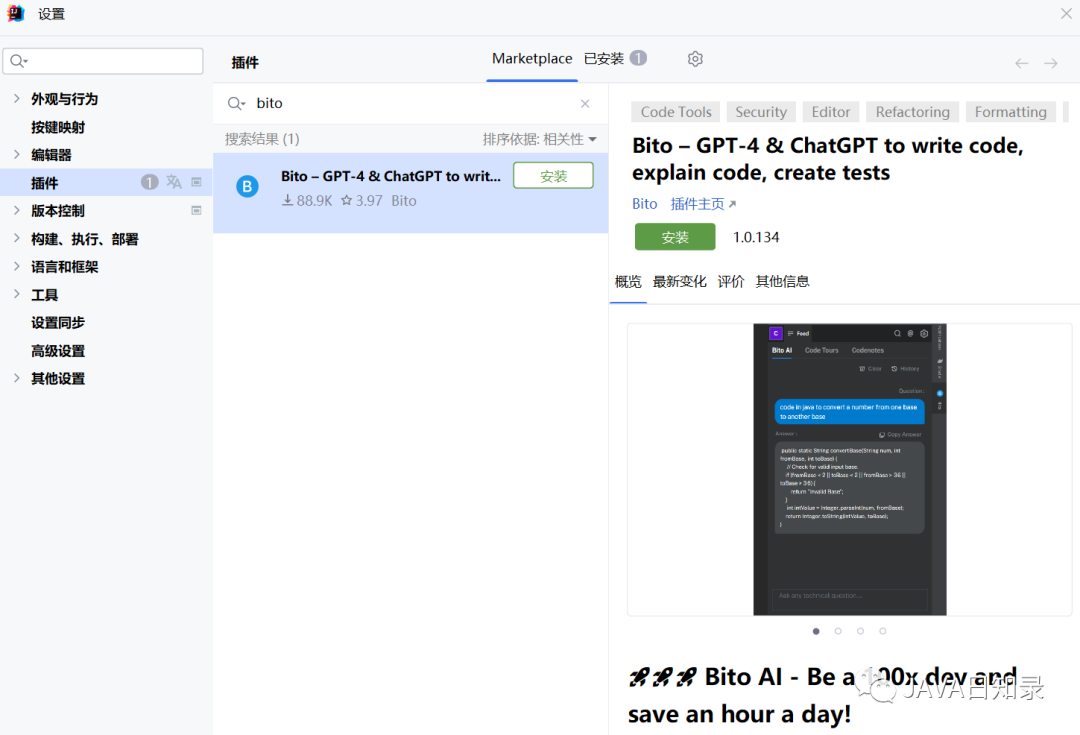The width and height of the screenshot is (1080, 735).
Task: Click the 搜索结果 (1) label
Action: coord(262,139)
